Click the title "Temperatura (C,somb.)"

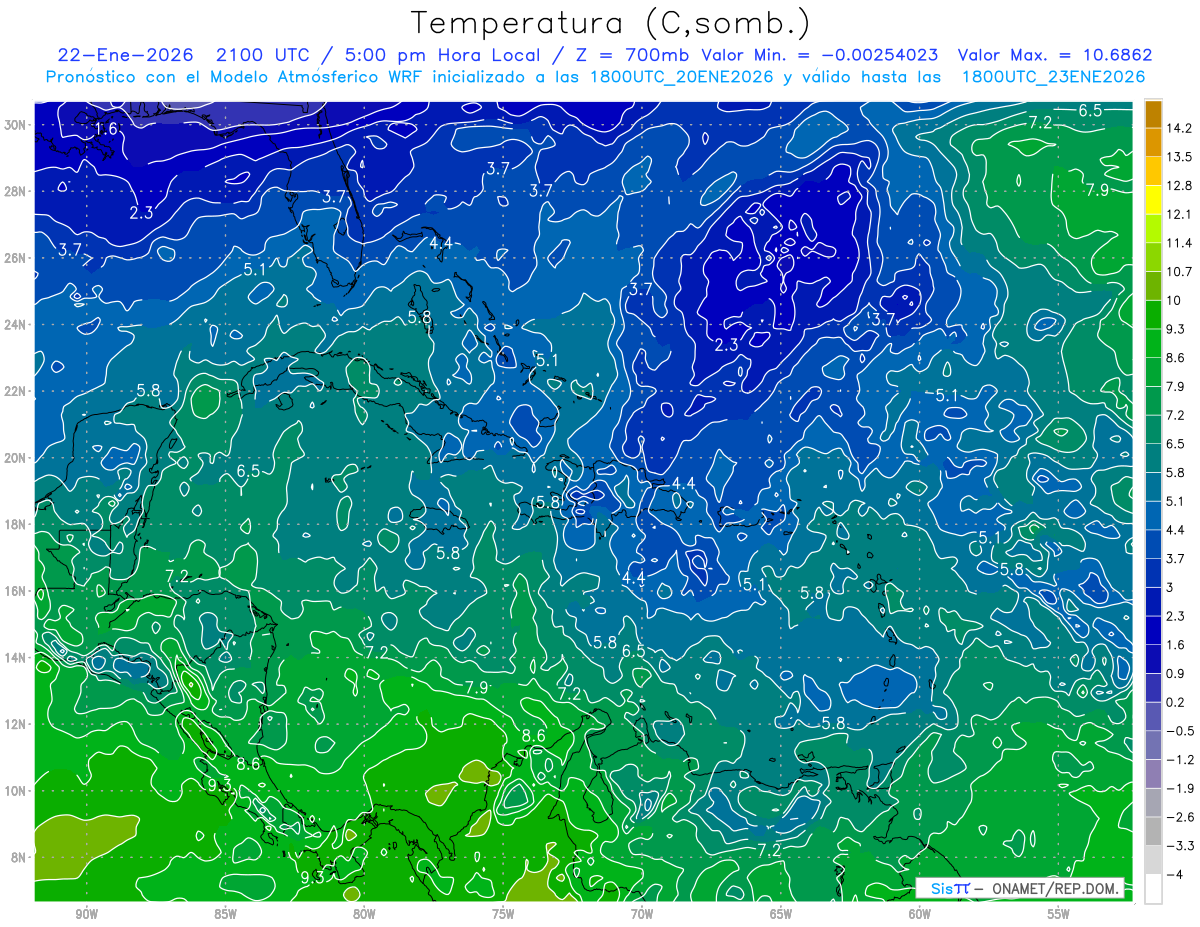pyautogui.click(x=612, y=23)
